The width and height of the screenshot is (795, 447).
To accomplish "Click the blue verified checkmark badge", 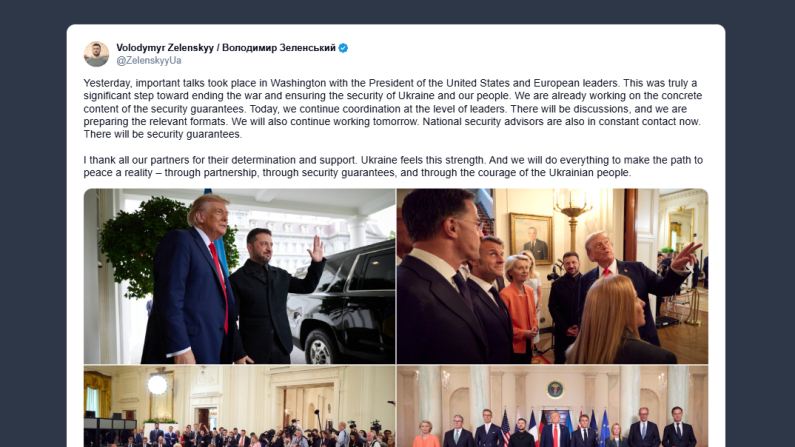I will [343, 48].
